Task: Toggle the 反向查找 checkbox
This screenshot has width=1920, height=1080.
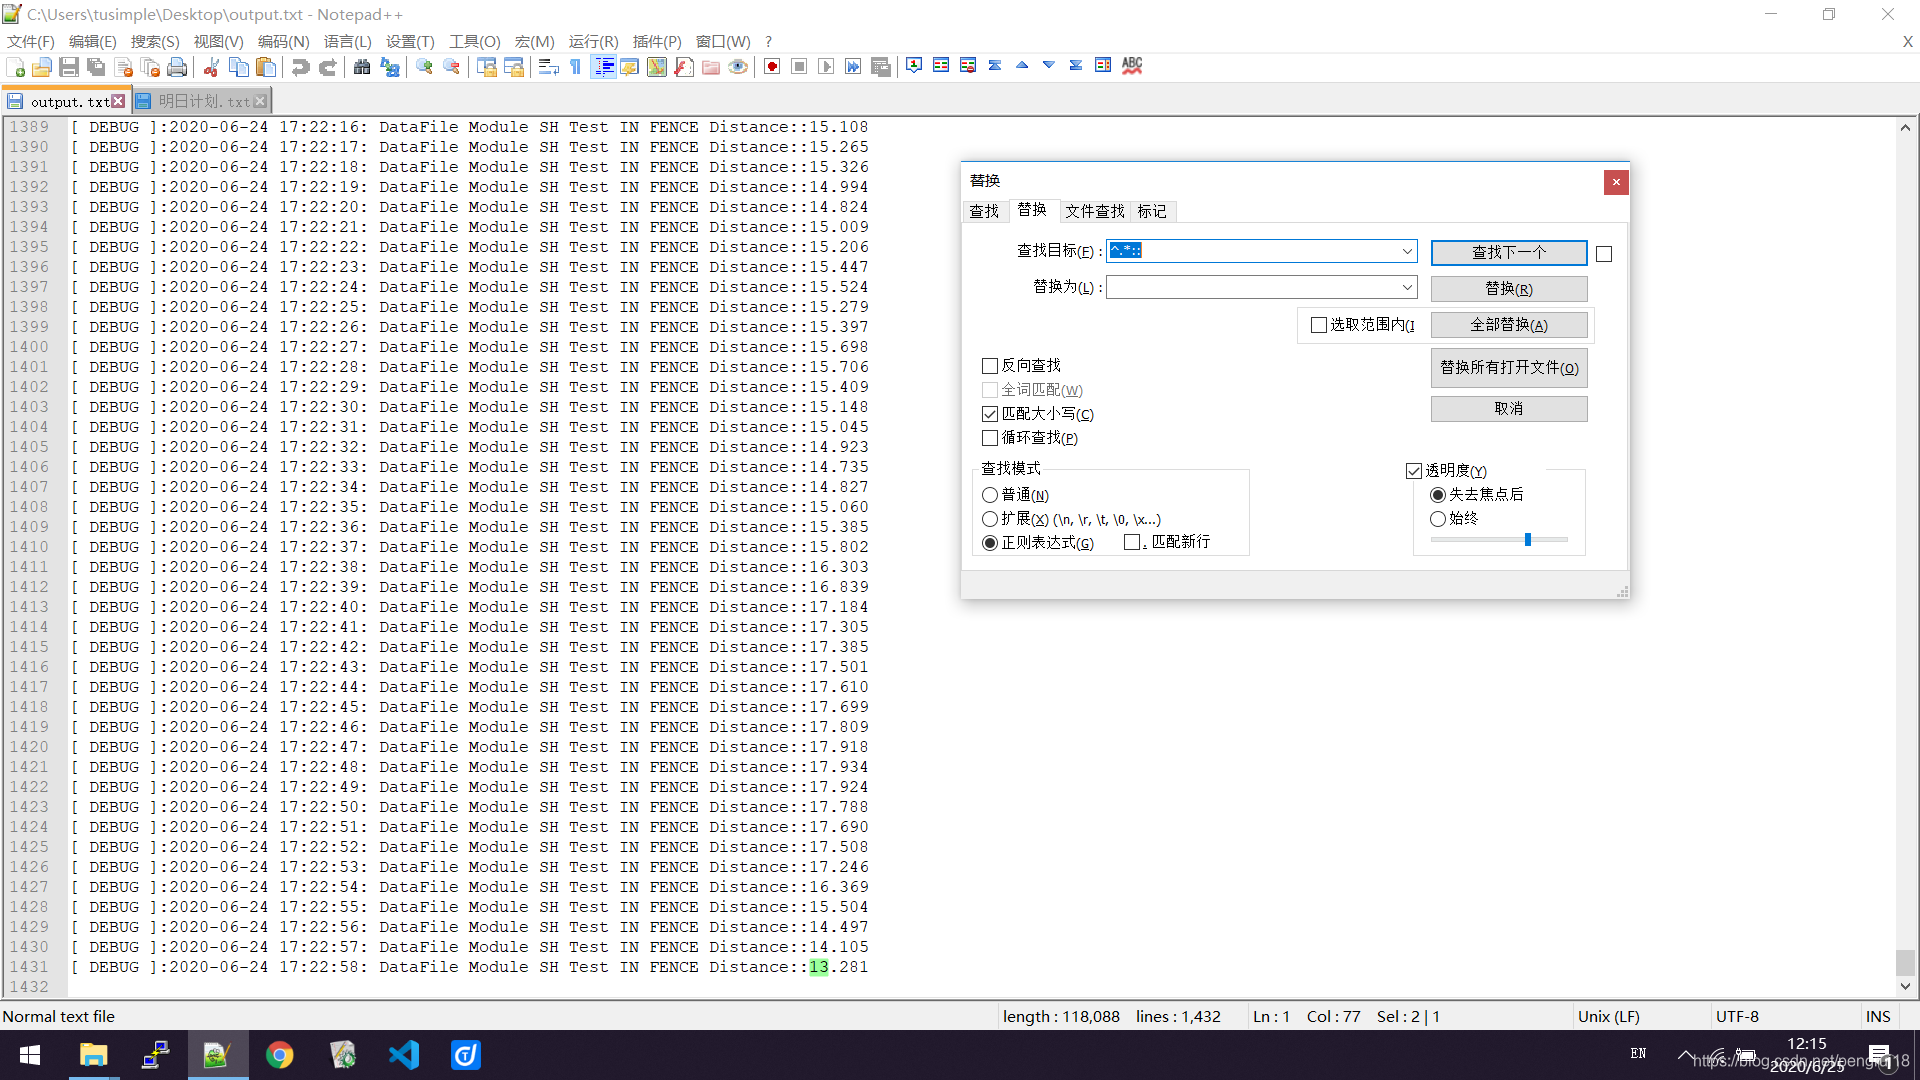Action: point(990,366)
